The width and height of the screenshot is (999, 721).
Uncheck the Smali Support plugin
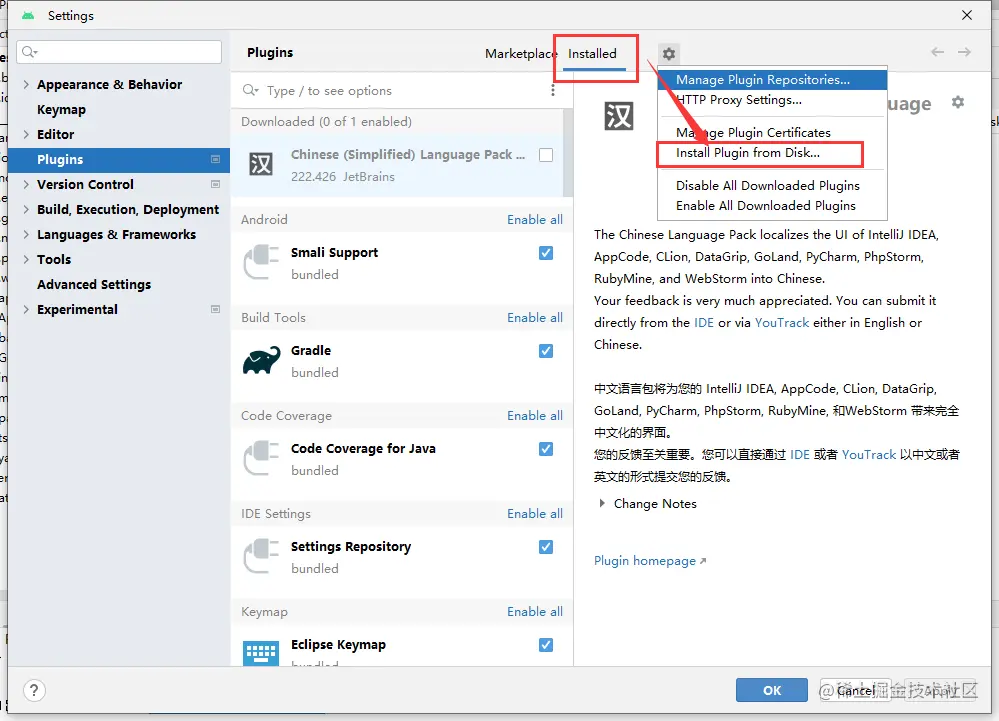click(546, 253)
